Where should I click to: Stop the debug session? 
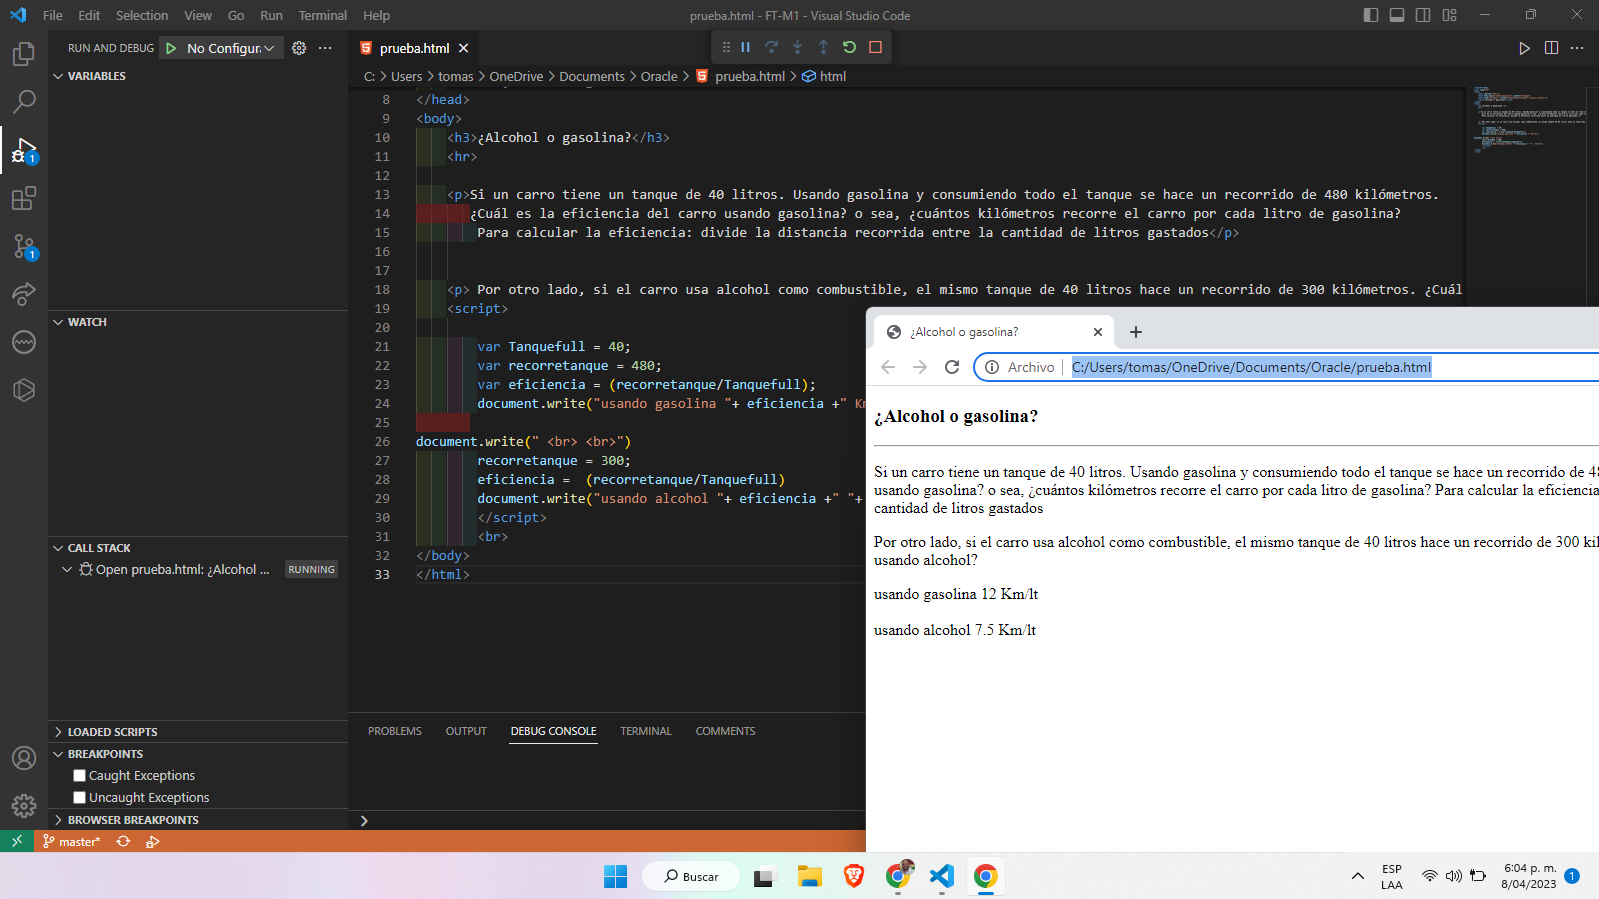coord(876,47)
